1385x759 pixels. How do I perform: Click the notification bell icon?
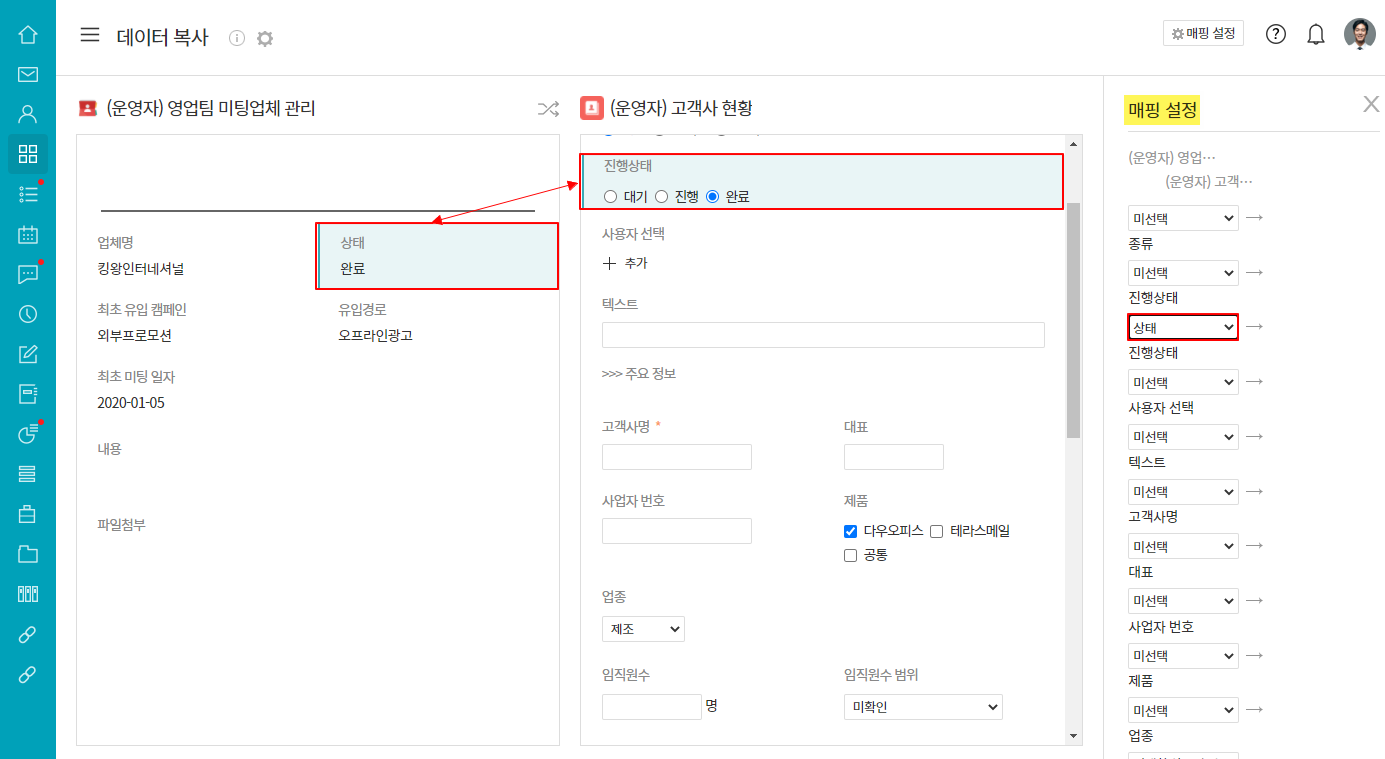pos(1316,35)
